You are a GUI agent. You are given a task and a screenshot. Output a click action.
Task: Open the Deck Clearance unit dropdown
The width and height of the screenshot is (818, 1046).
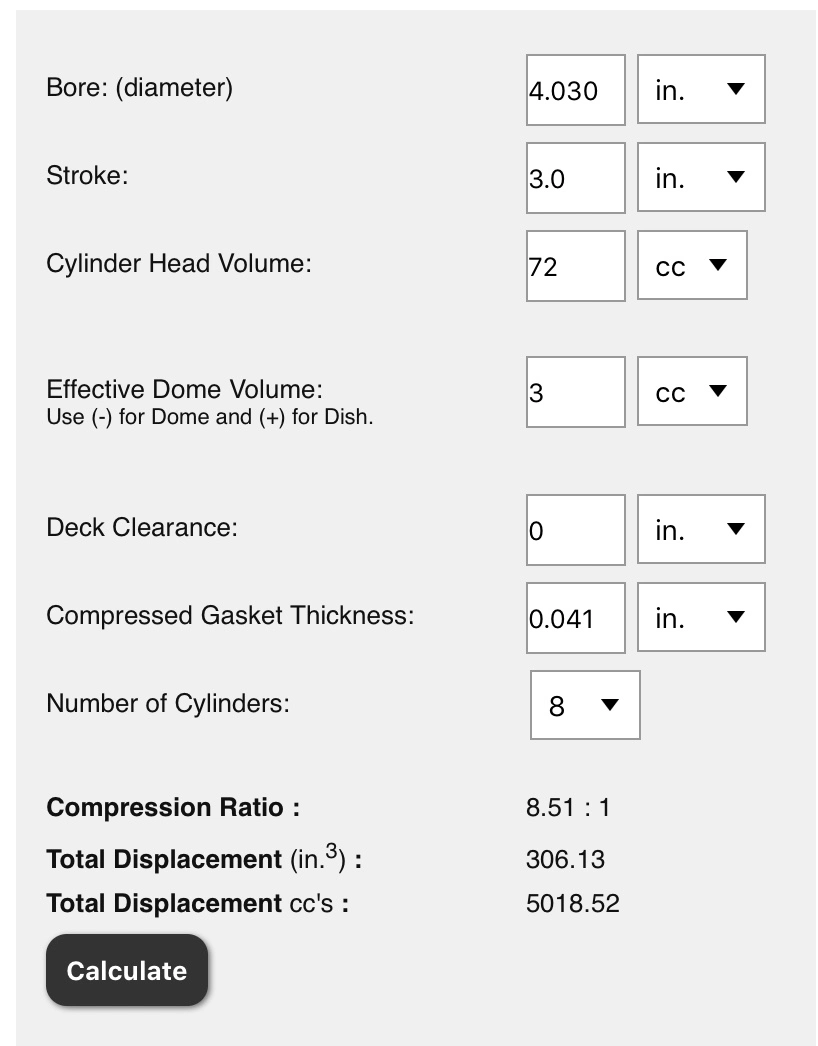(701, 530)
